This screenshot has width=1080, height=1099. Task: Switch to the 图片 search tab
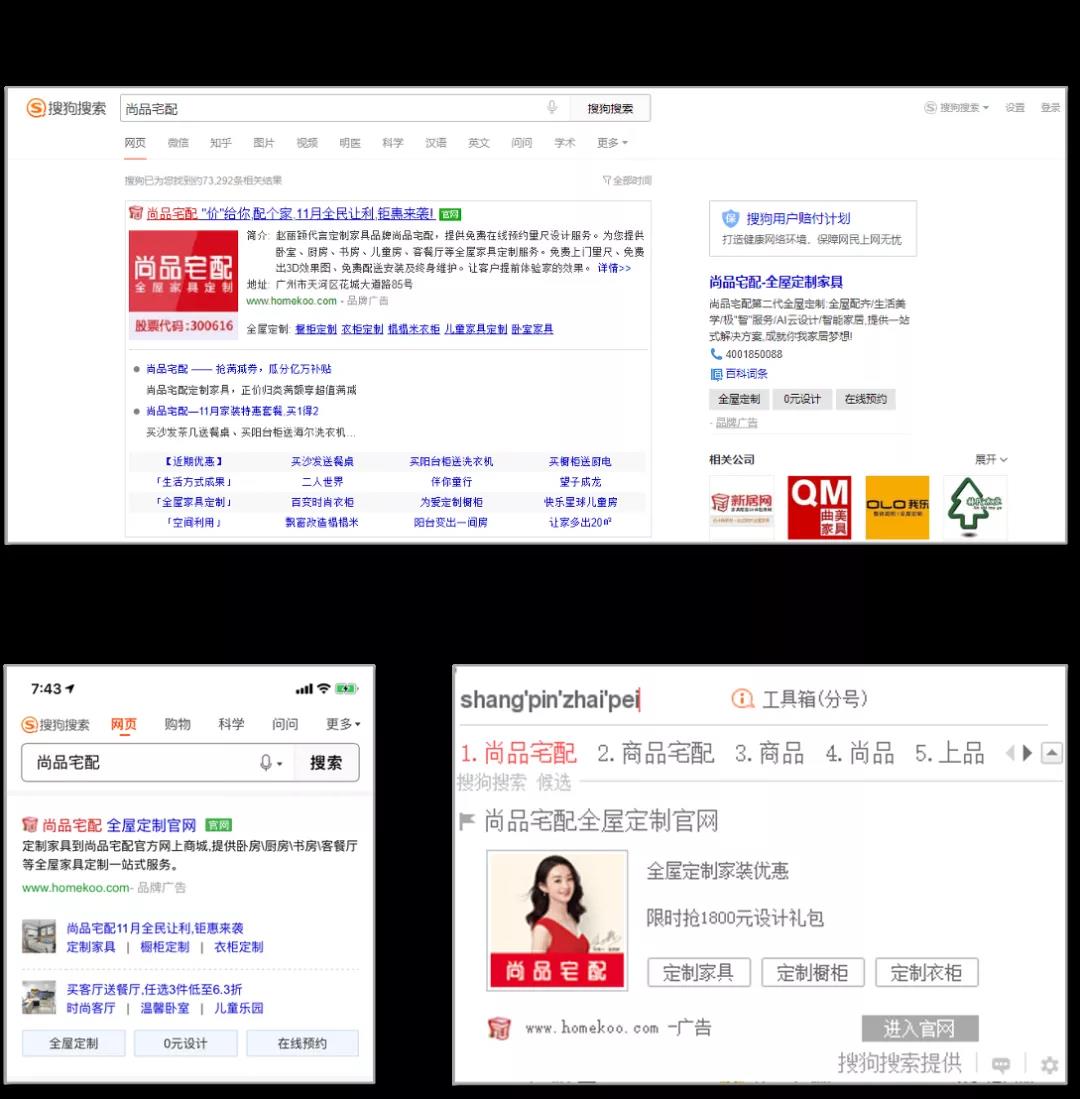[264, 142]
